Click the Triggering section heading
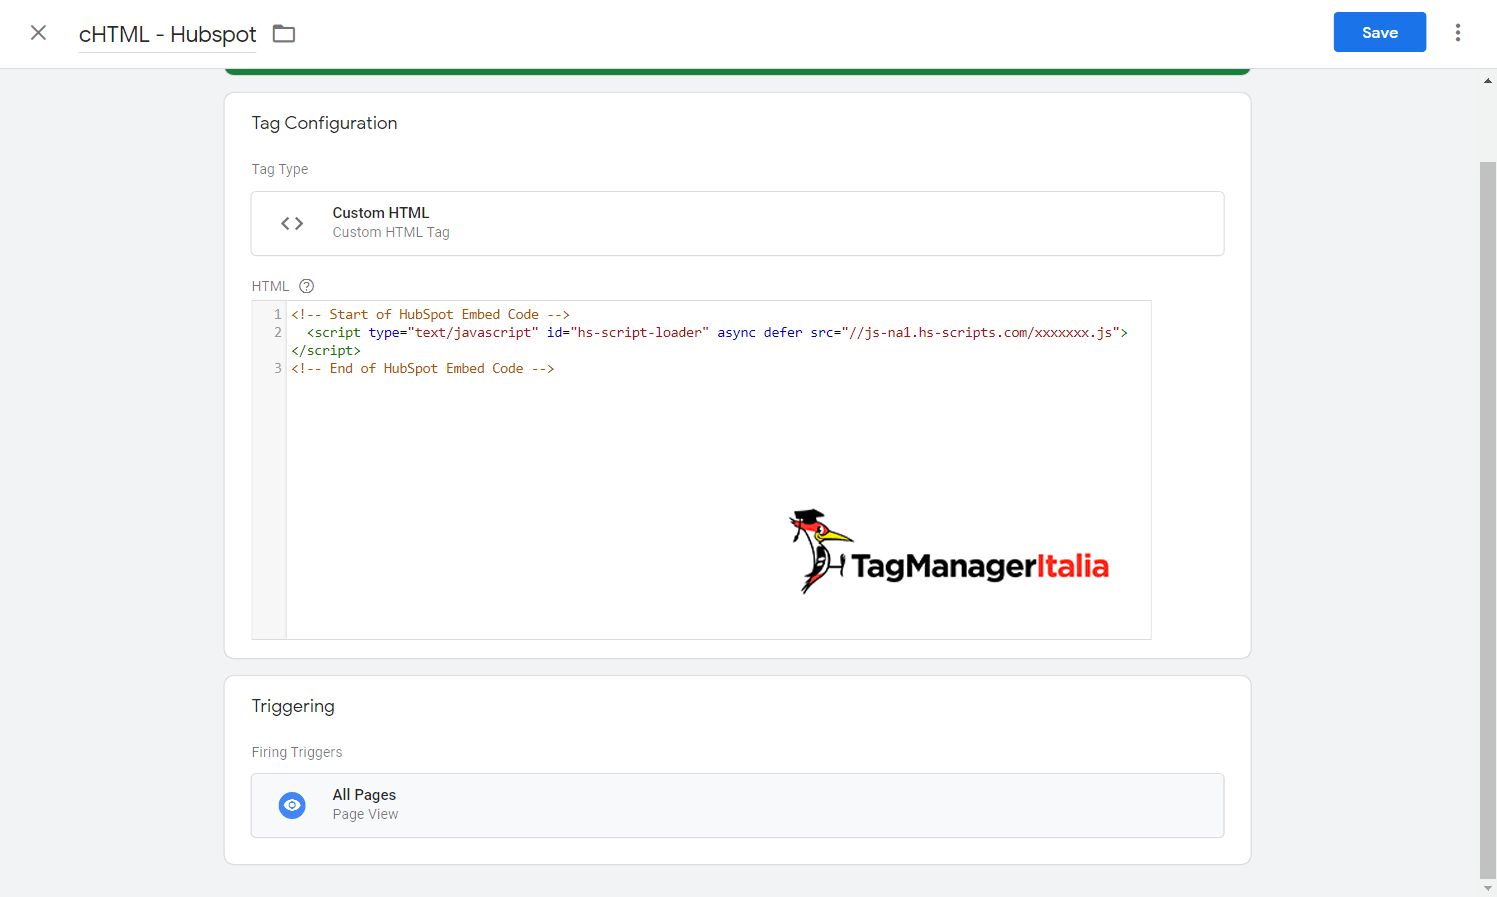 [293, 706]
